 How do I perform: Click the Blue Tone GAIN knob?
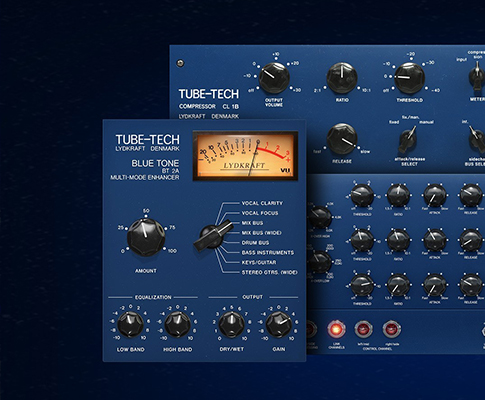point(279,324)
